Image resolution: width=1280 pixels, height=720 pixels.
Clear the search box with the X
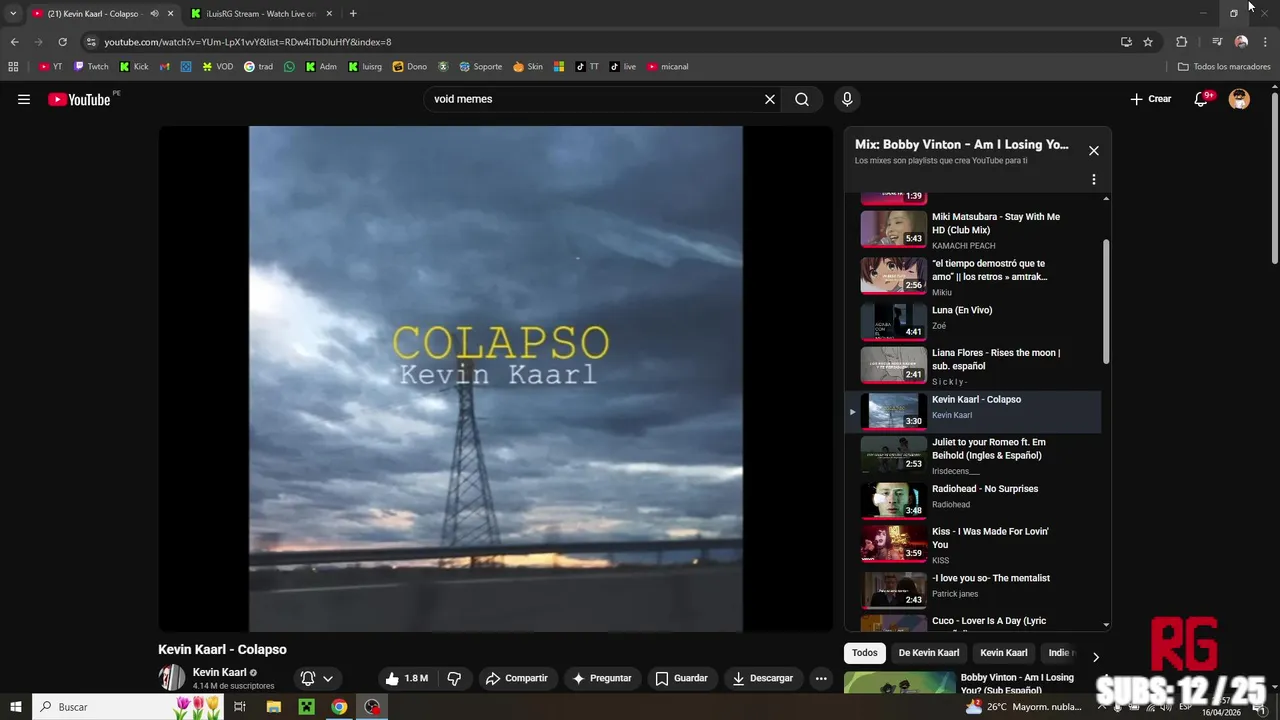pyautogui.click(x=770, y=99)
